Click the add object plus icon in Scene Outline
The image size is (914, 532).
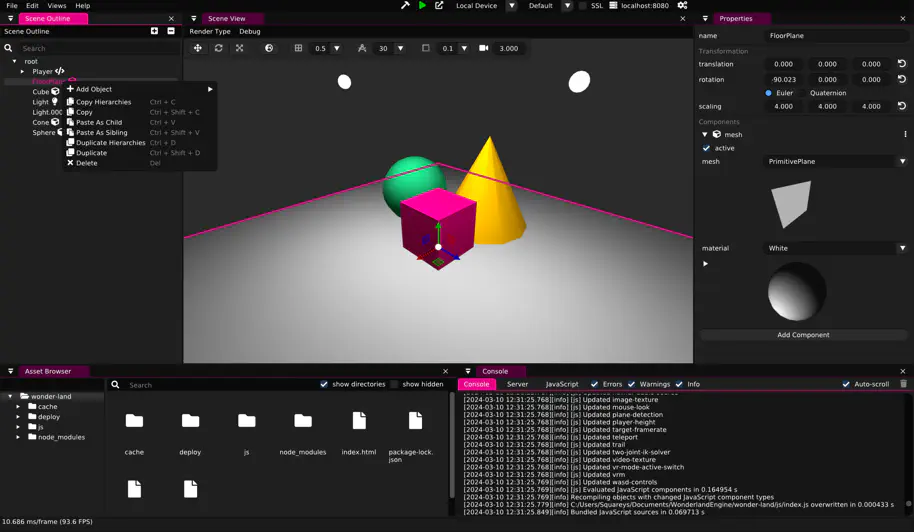click(154, 31)
